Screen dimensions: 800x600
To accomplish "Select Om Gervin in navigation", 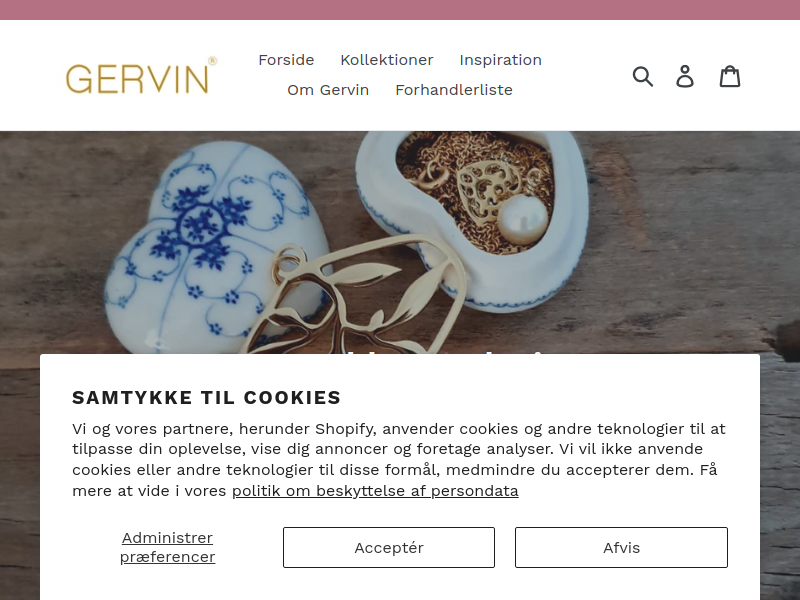I will [328, 90].
